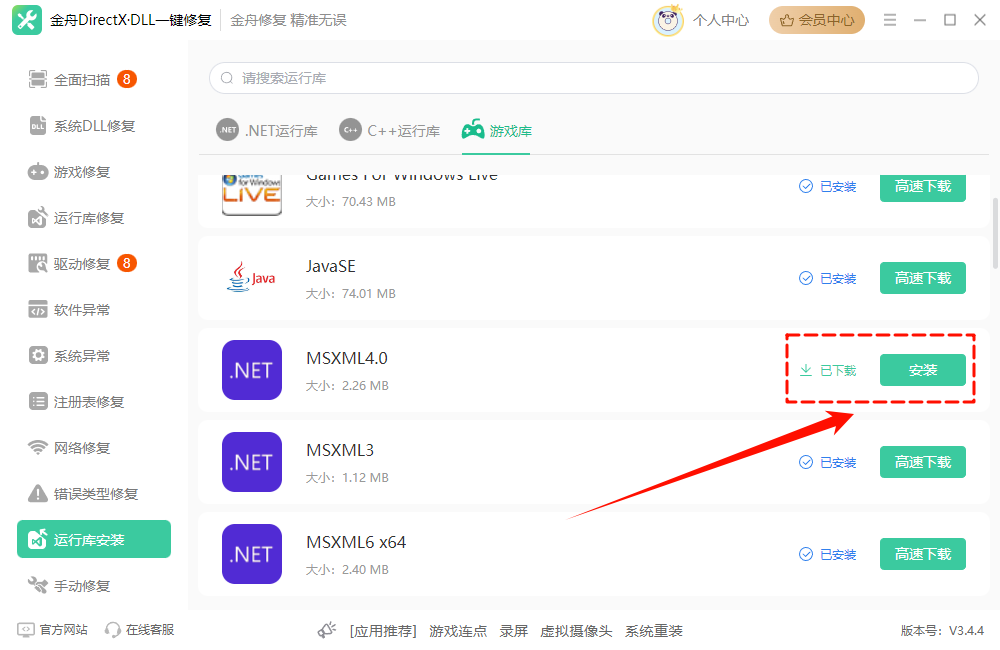Click 安装 button for MSXML4.0

pos(922,370)
